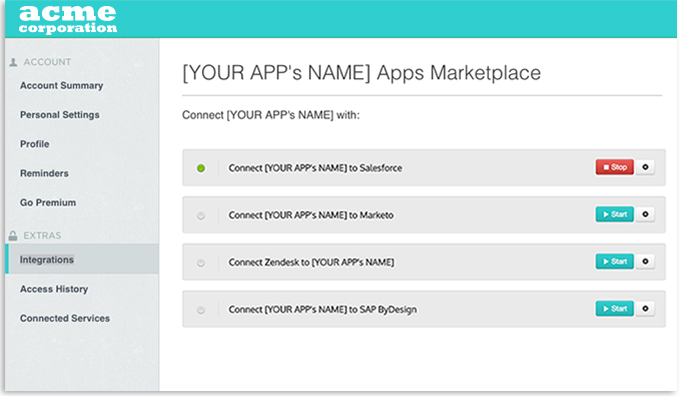The image size is (680, 396).
Task: Open settings gear for Salesforce connection
Action: pos(645,167)
